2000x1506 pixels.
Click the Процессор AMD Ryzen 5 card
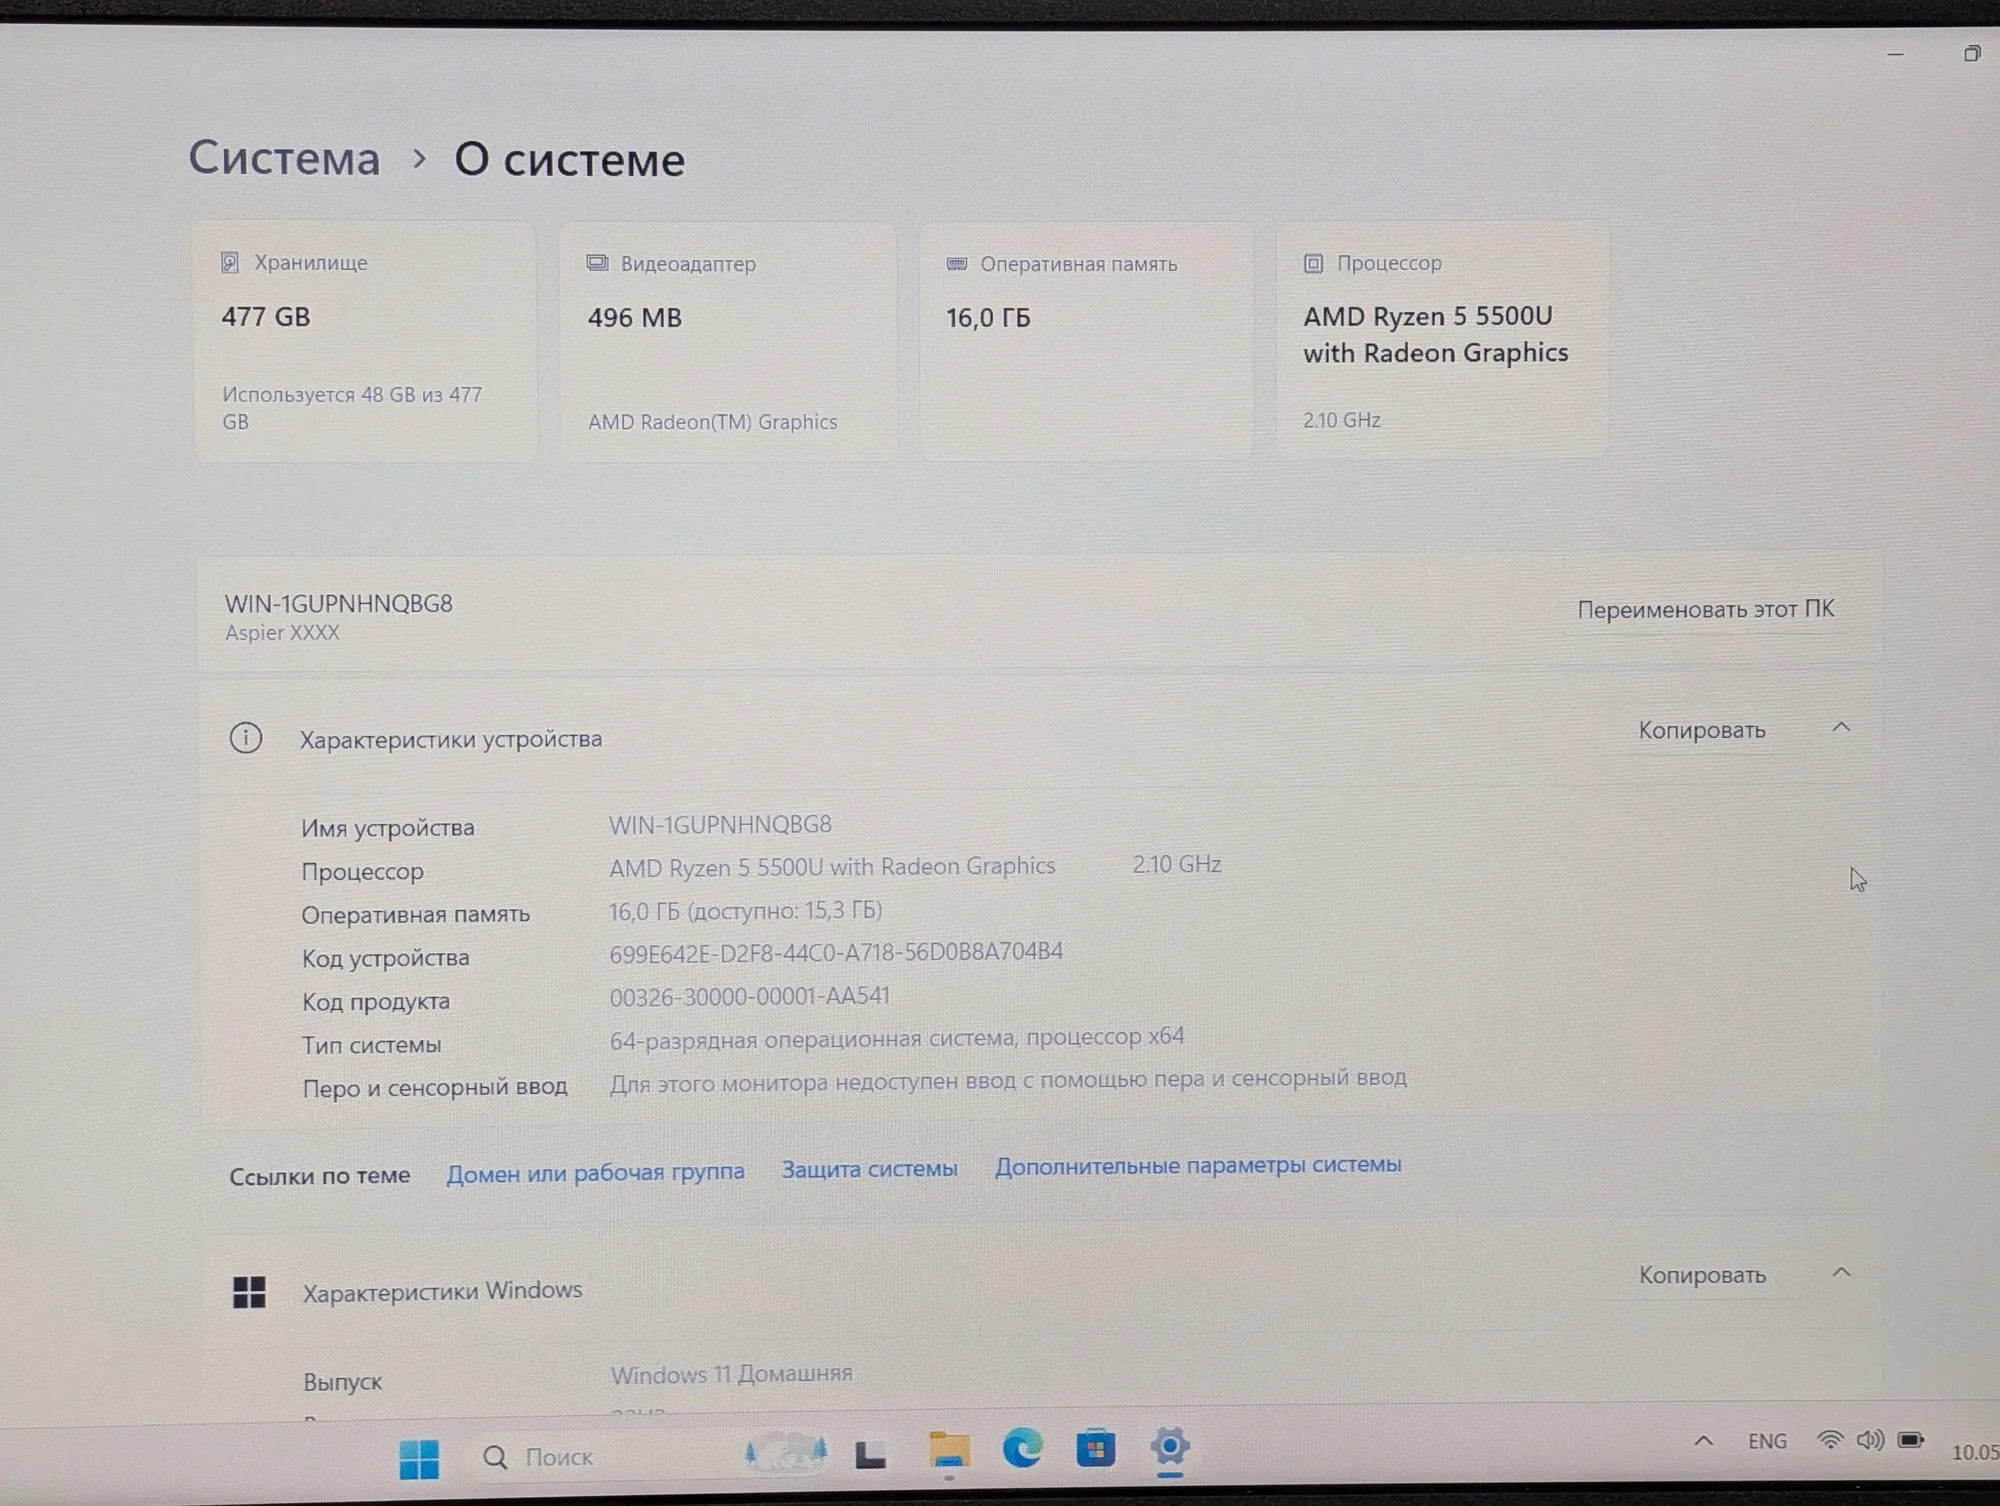(x=1442, y=340)
